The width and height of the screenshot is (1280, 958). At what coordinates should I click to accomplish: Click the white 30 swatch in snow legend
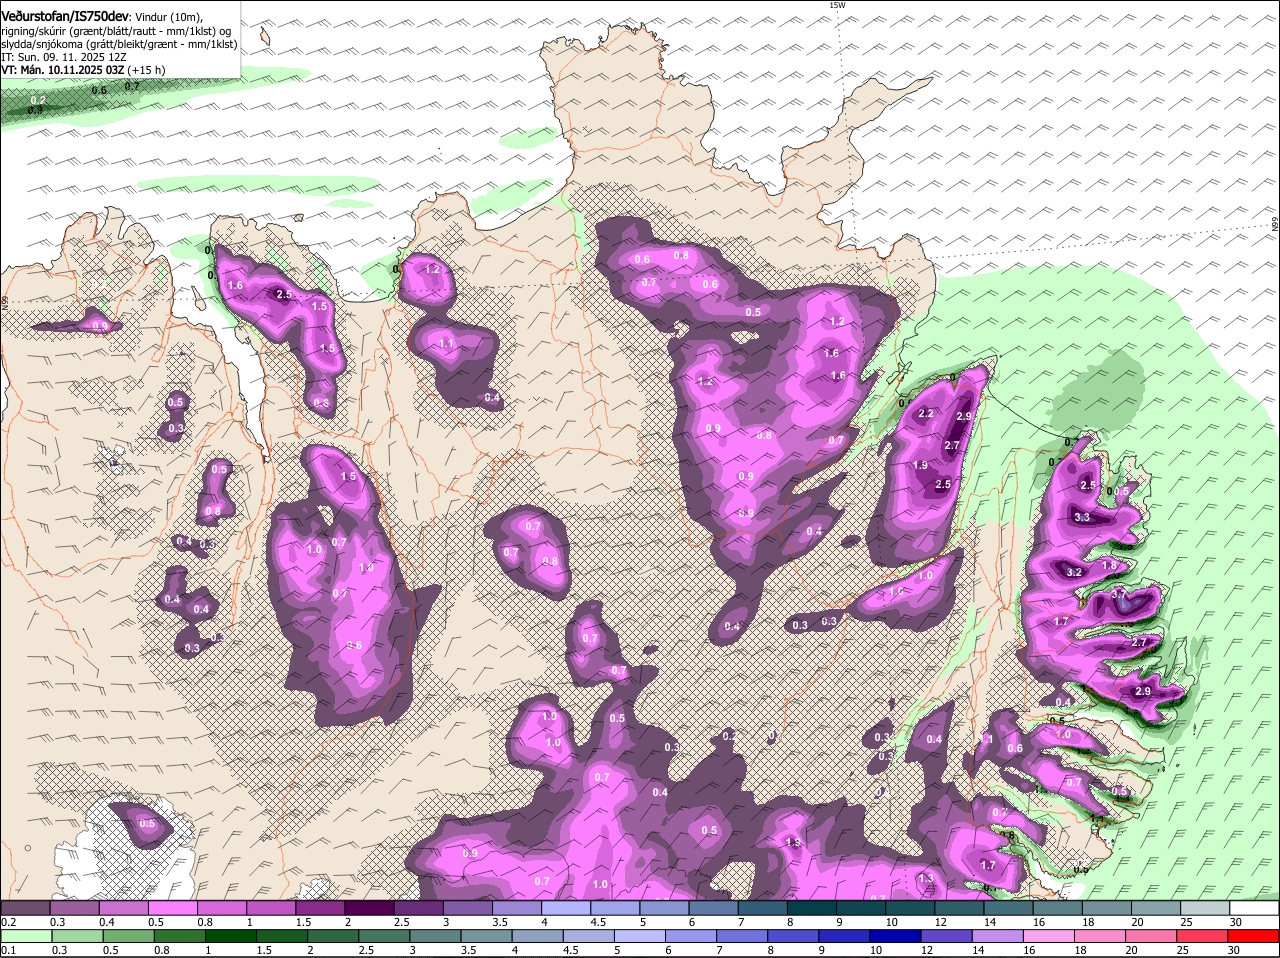1254,908
